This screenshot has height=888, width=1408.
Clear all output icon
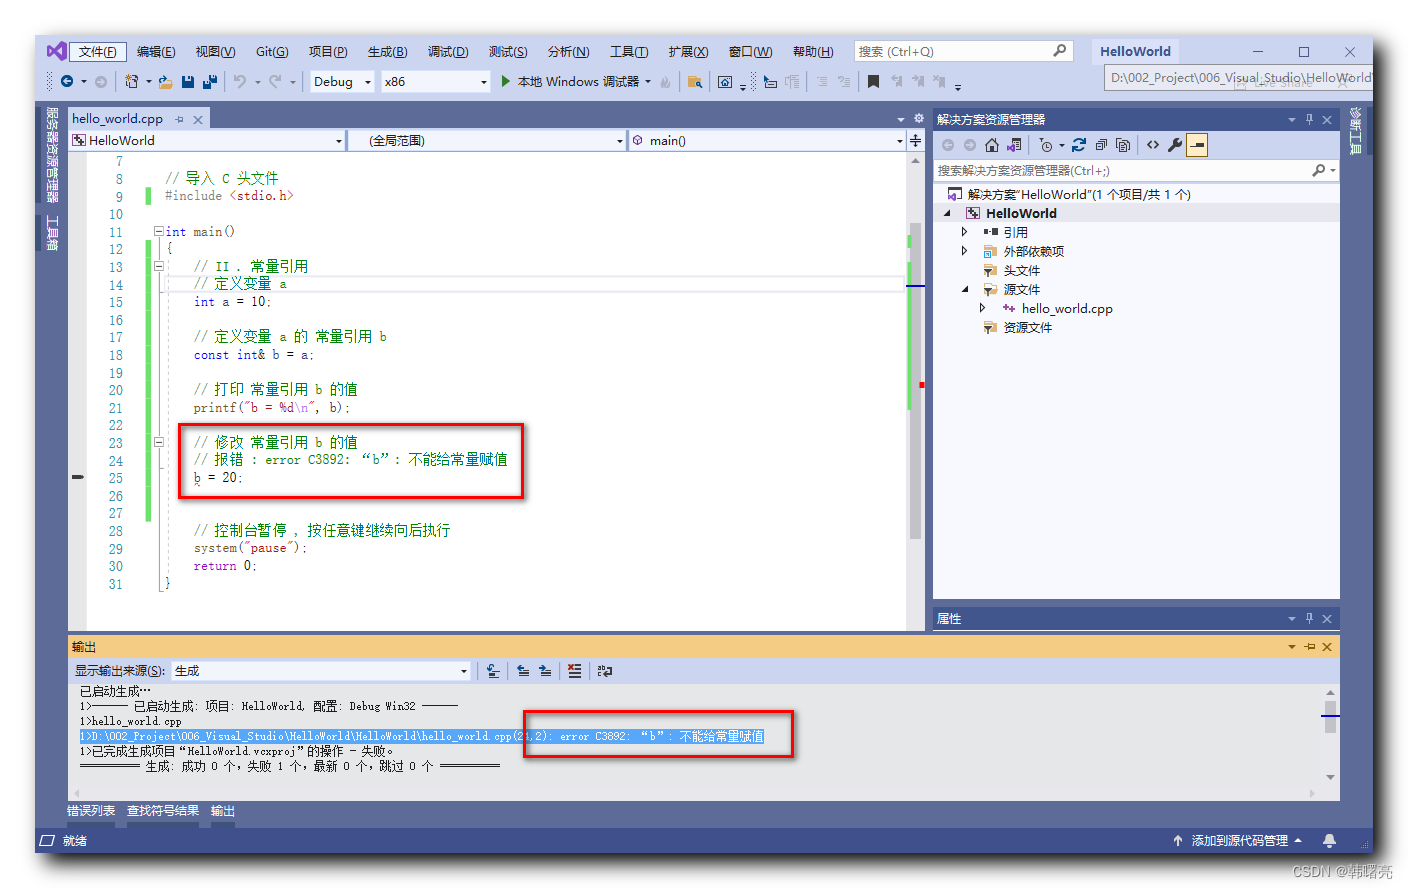(574, 671)
